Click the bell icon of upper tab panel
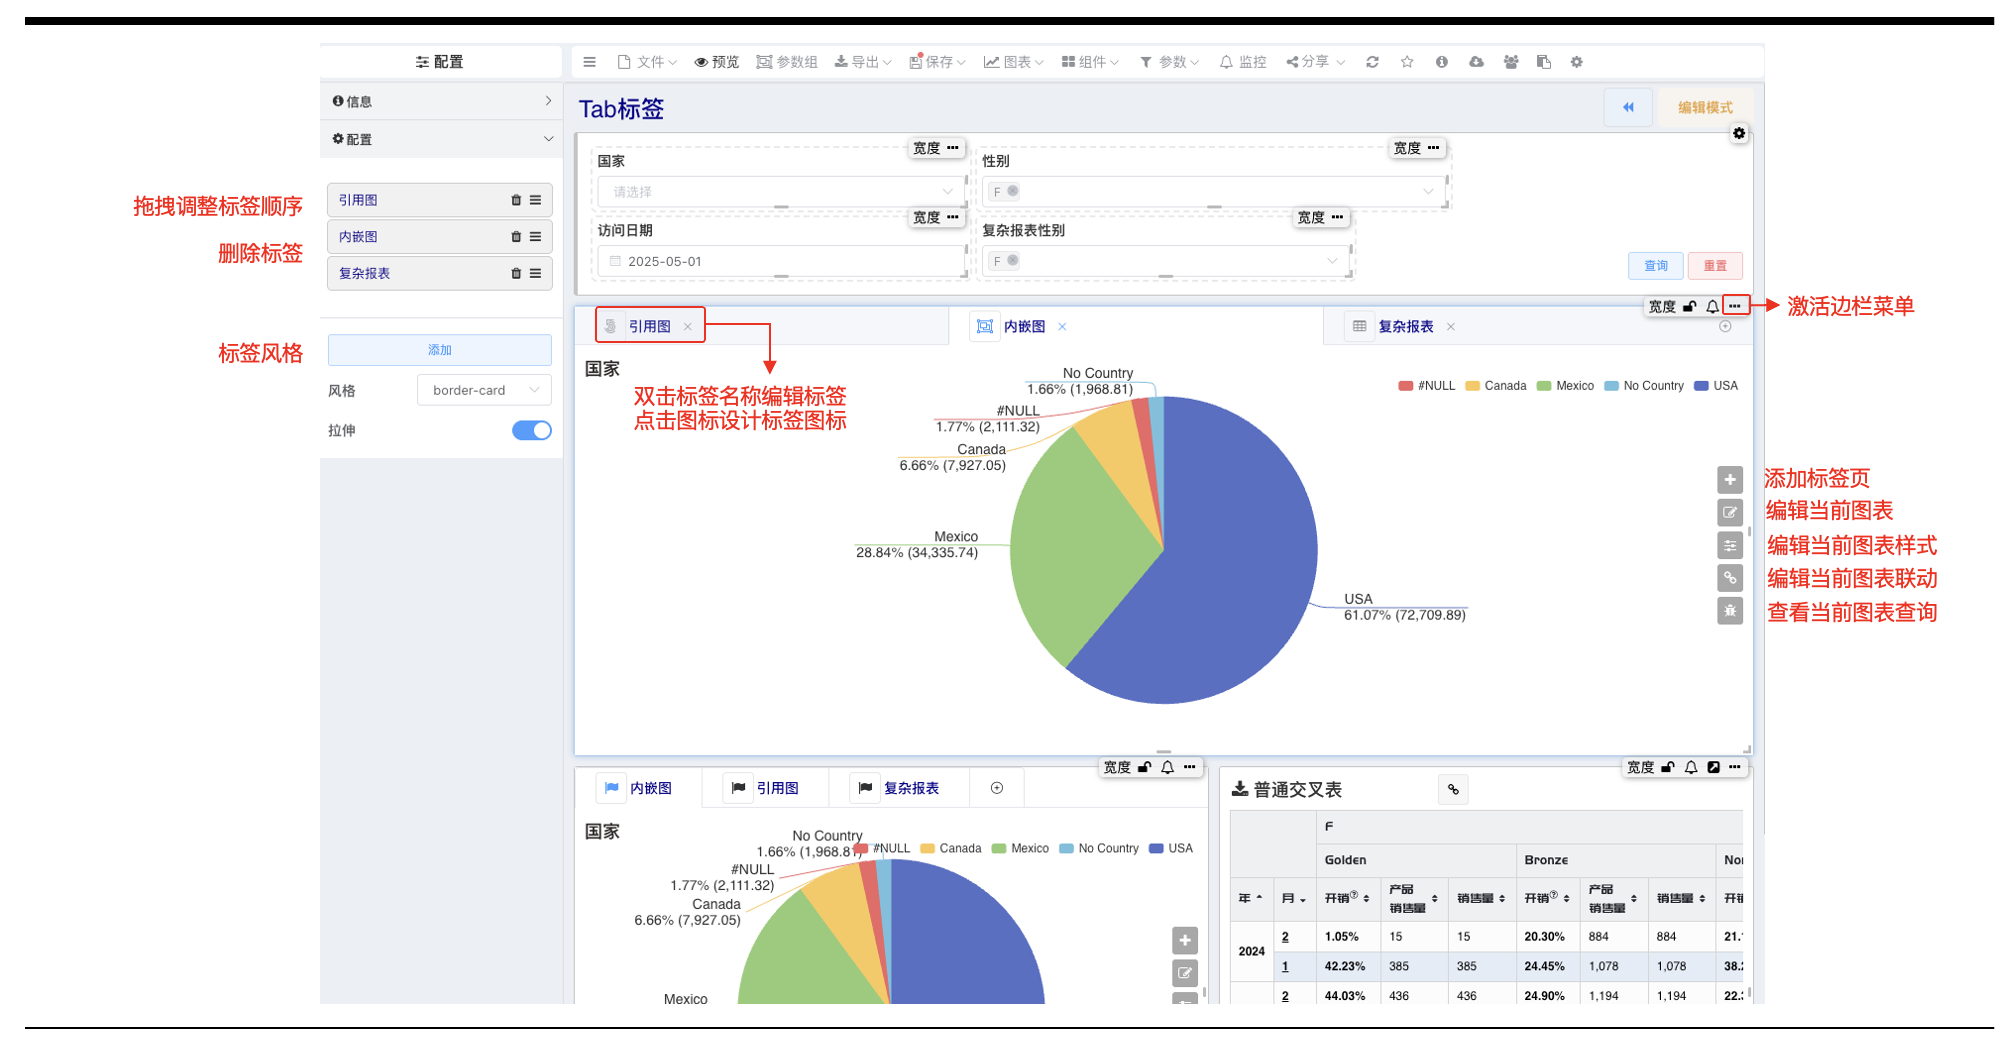Viewport: 2014px width, 1050px height. [1712, 306]
